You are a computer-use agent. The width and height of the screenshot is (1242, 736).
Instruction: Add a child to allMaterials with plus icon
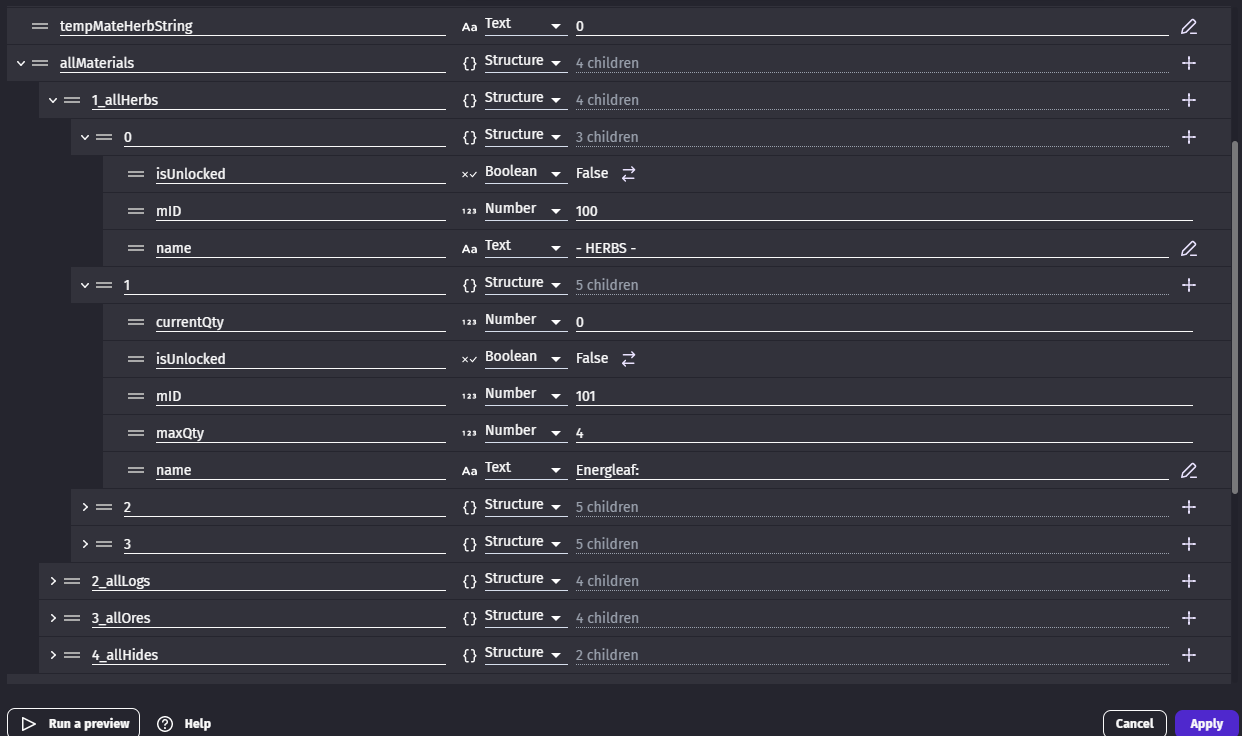[x=1188, y=63]
